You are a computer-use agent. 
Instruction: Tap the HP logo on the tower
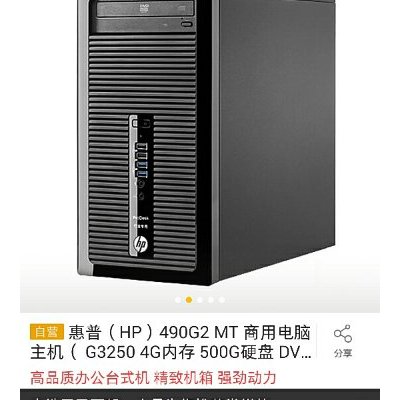click(x=141, y=244)
